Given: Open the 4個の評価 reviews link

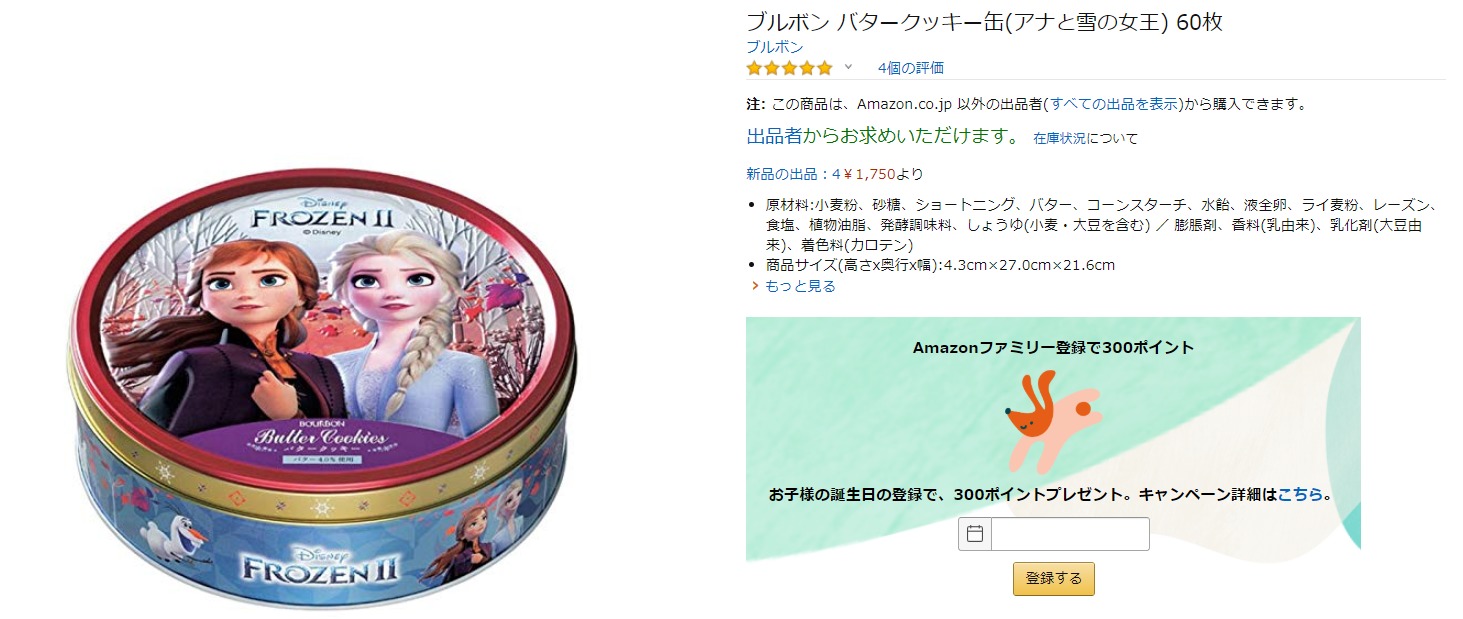Looking at the screenshot, I should click(x=910, y=68).
